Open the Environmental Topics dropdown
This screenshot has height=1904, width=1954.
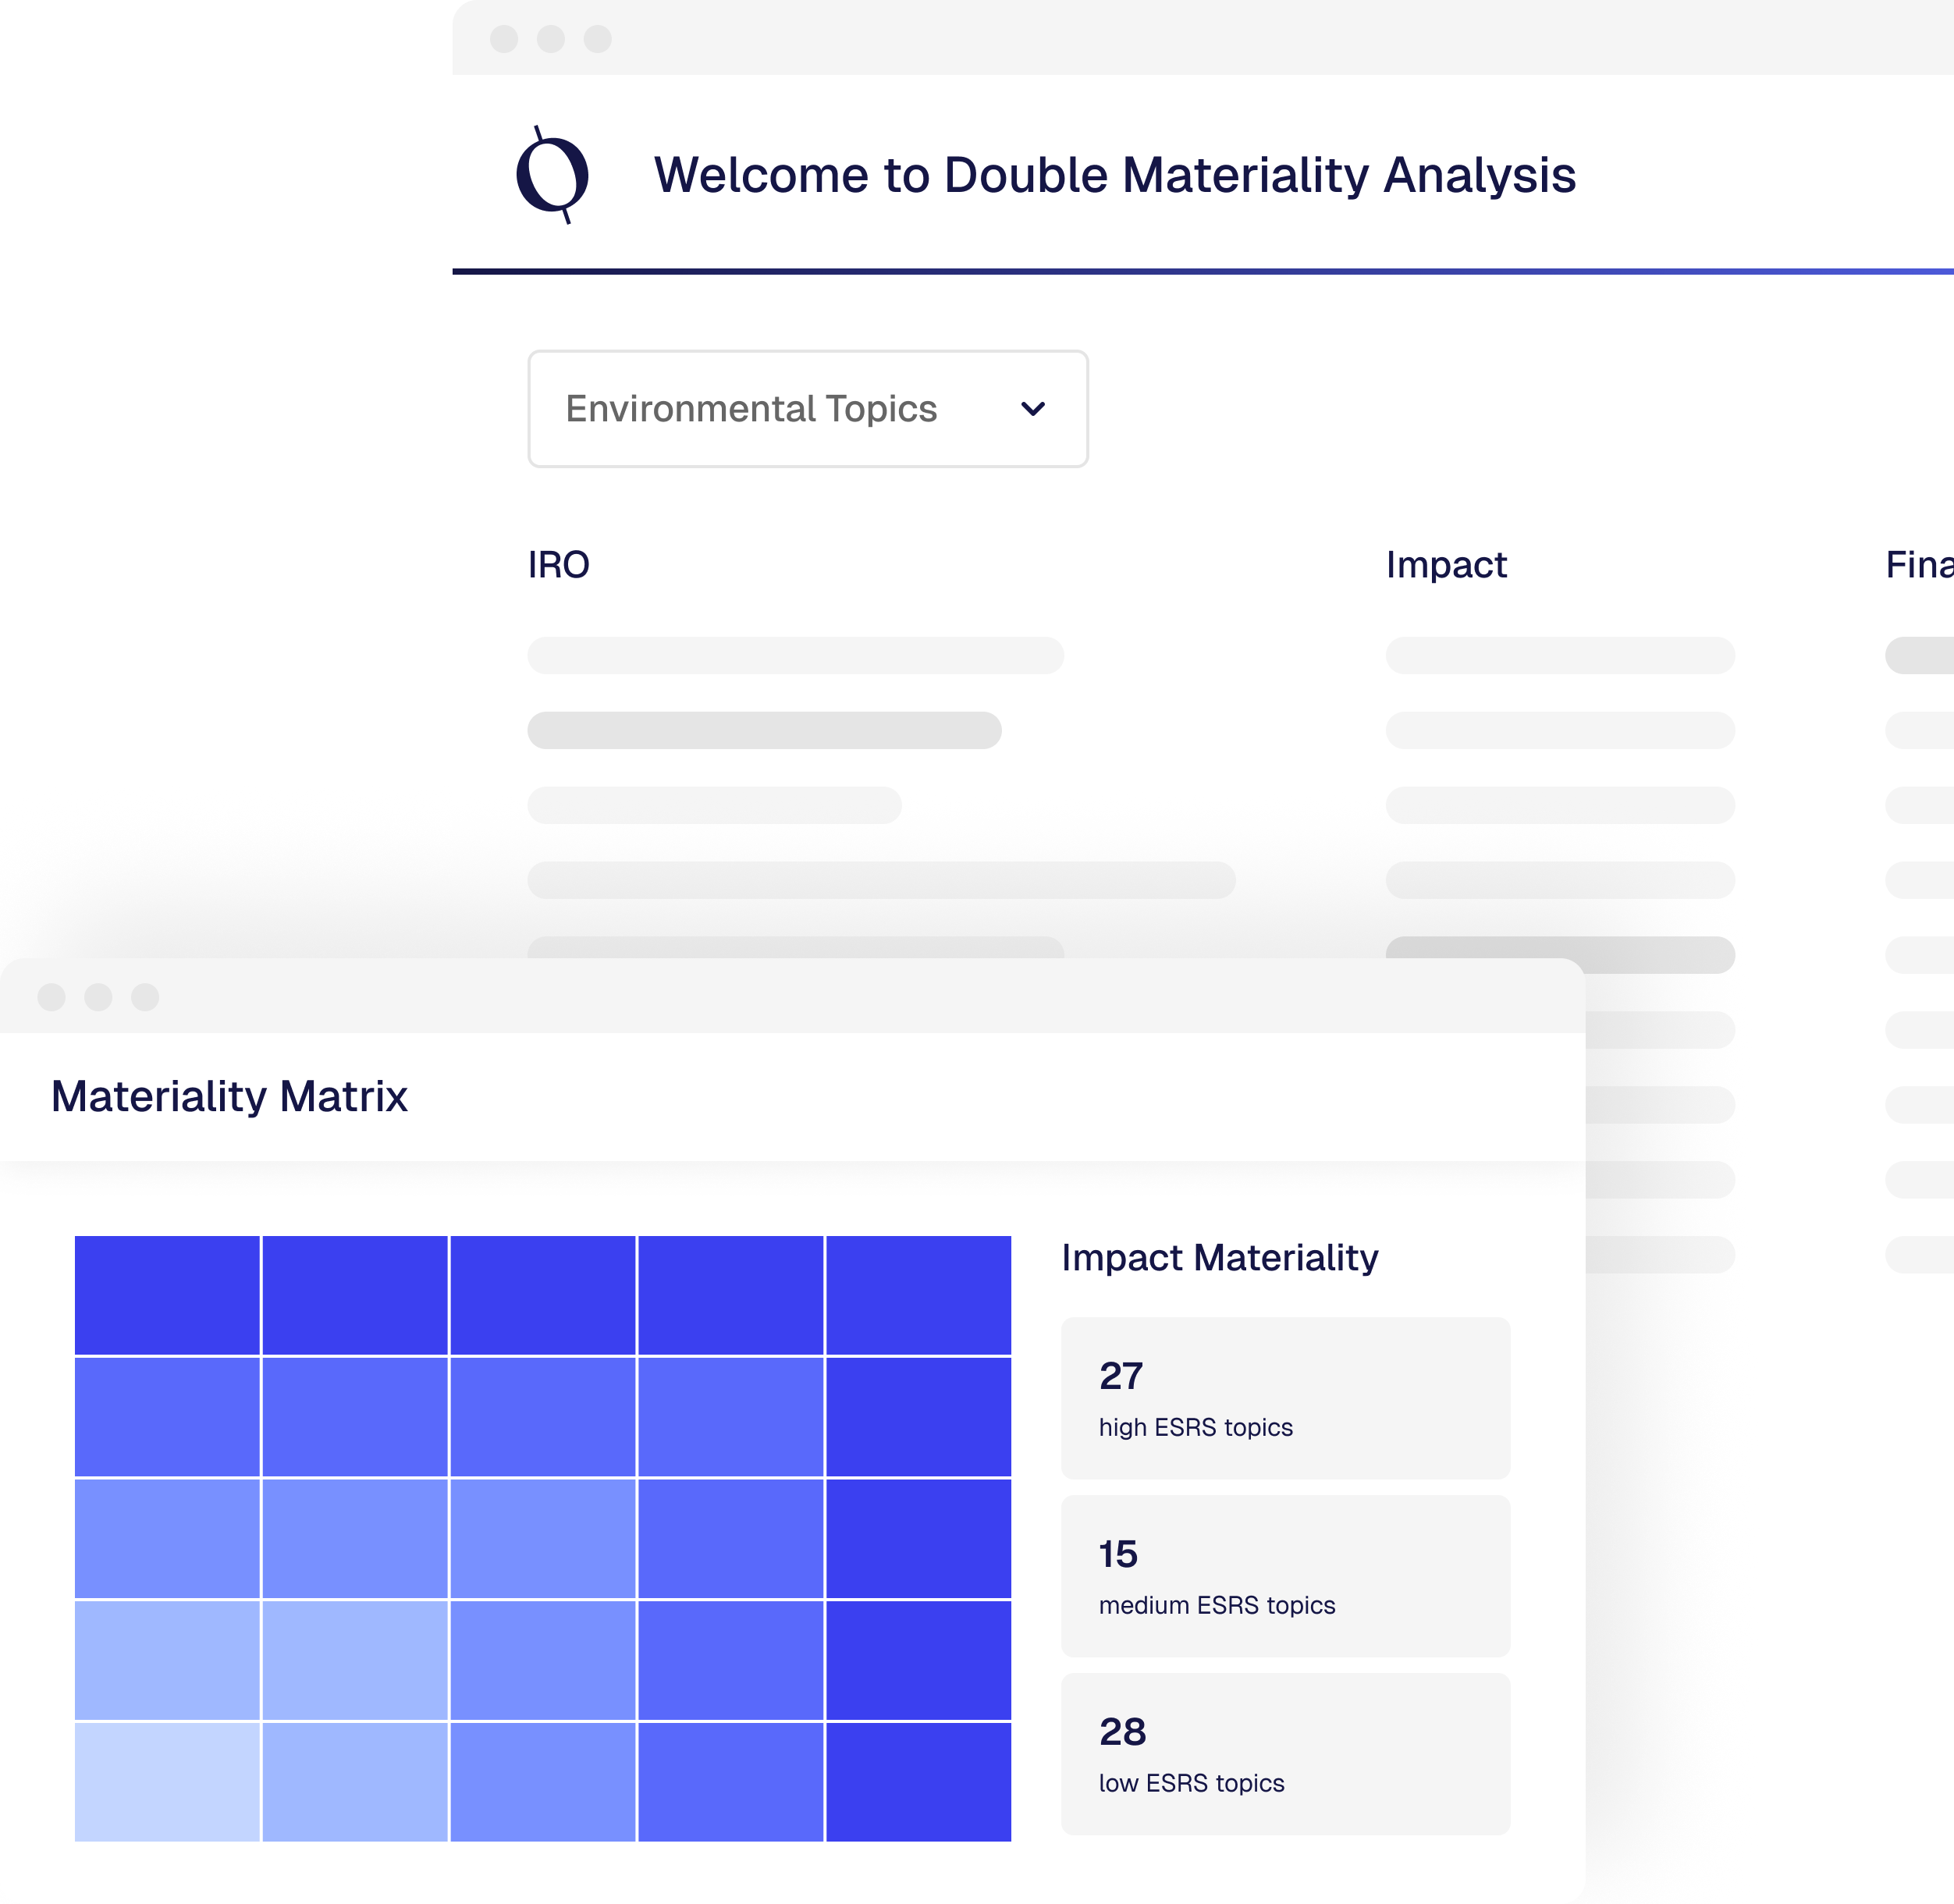[x=807, y=408]
